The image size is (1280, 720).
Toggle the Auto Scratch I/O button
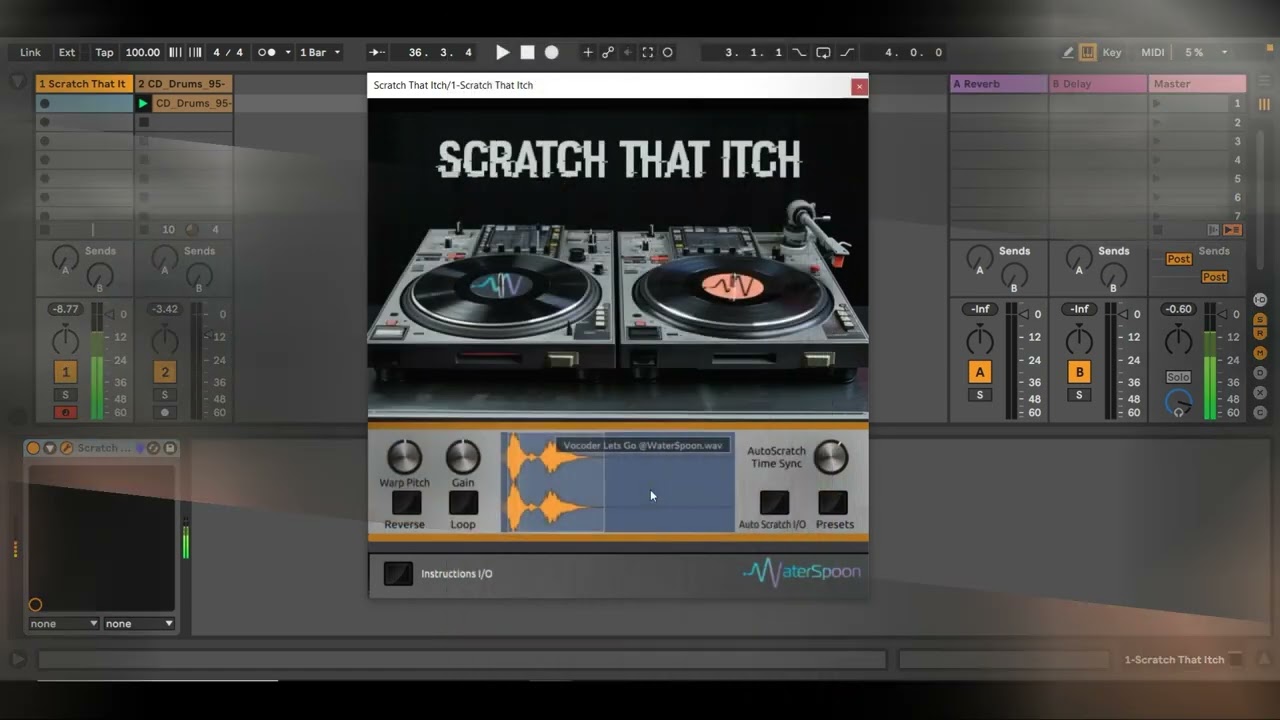coord(774,503)
